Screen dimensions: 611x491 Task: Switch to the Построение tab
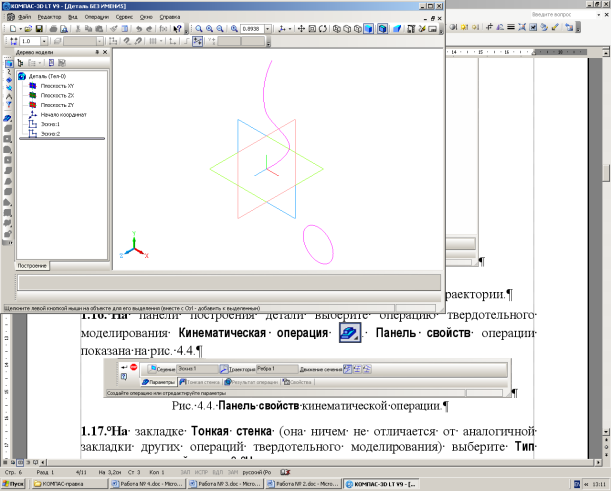(x=32, y=266)
